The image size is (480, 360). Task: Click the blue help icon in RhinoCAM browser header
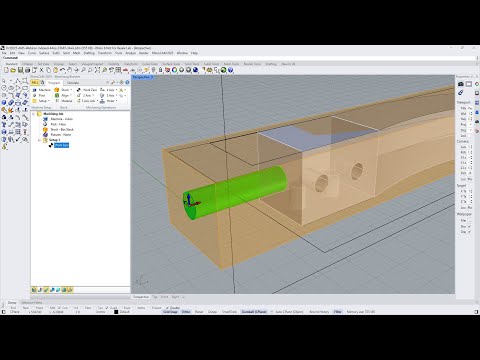point(127,82)
